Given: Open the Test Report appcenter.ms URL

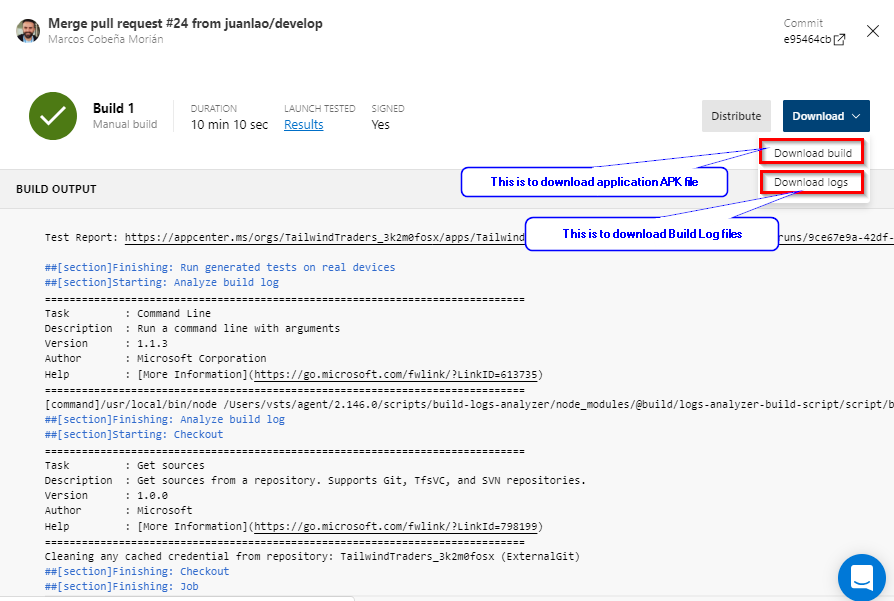Looking at the screenshot, I should point(325,237).
